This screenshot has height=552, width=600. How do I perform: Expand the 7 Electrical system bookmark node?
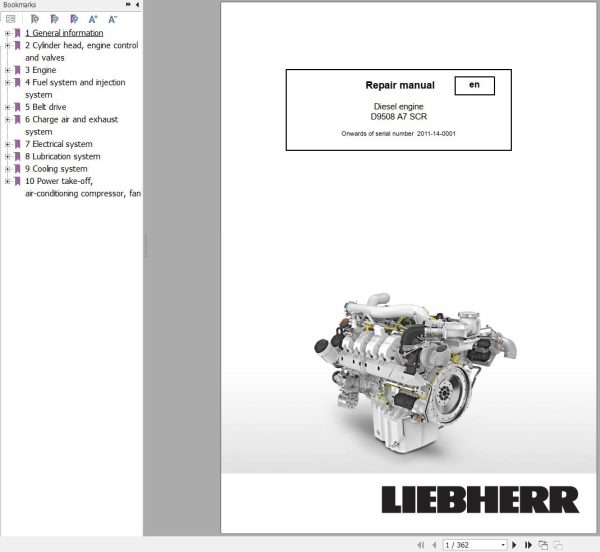coord(7,144)
